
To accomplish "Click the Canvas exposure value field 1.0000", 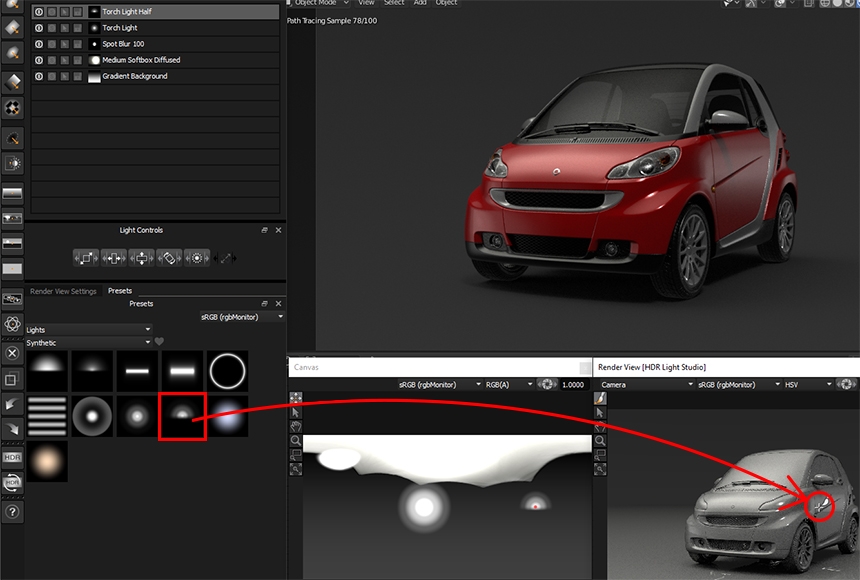I will (x=574, y=385).
